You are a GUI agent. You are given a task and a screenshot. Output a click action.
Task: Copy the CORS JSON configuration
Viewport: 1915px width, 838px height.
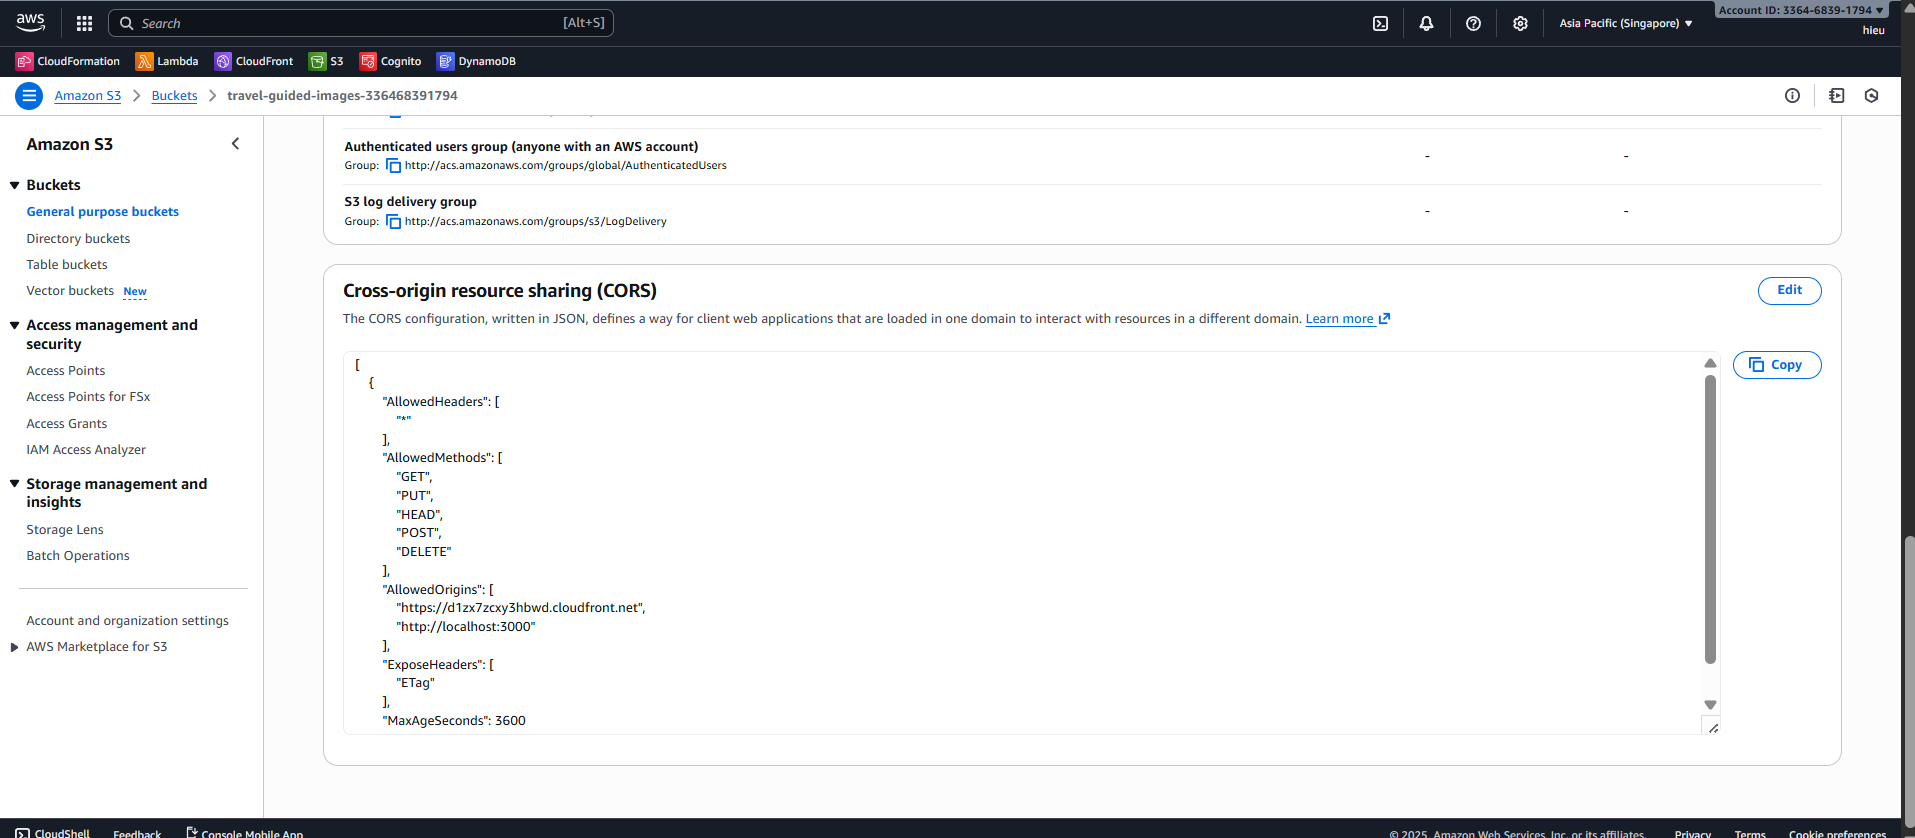[x=1776, y=365]
